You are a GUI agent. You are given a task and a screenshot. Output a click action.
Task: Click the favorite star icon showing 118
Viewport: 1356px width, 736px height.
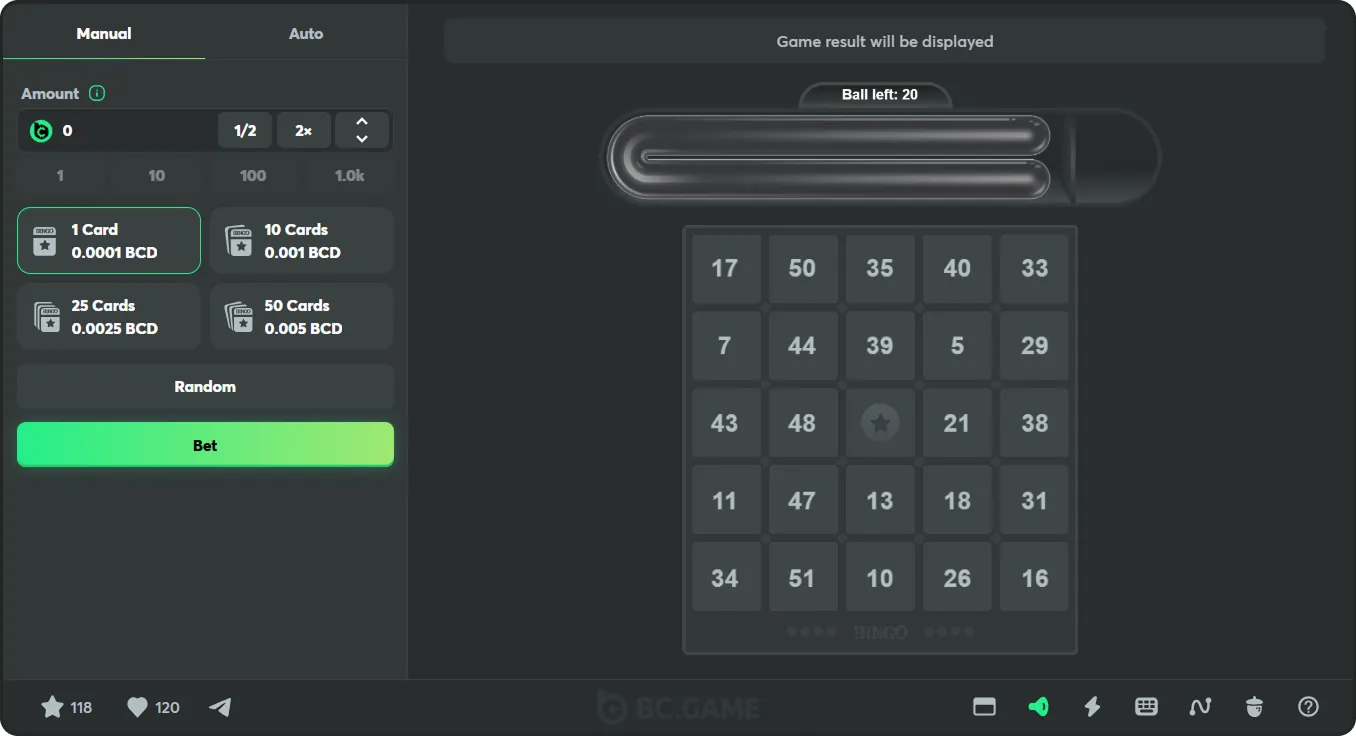pos(66,707)
